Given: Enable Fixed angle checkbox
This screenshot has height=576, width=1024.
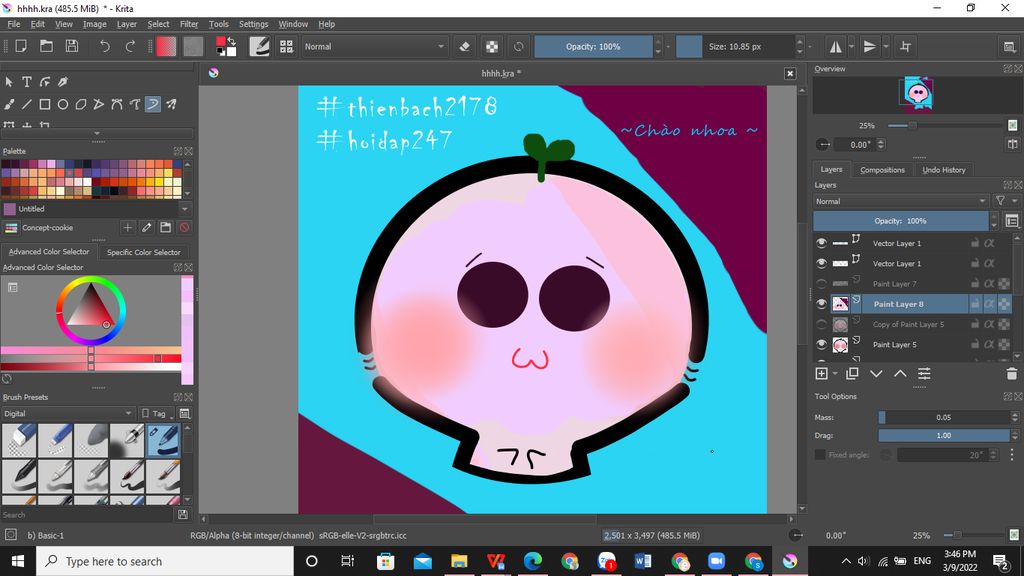Looking at the screenshot, I should 820,455.
